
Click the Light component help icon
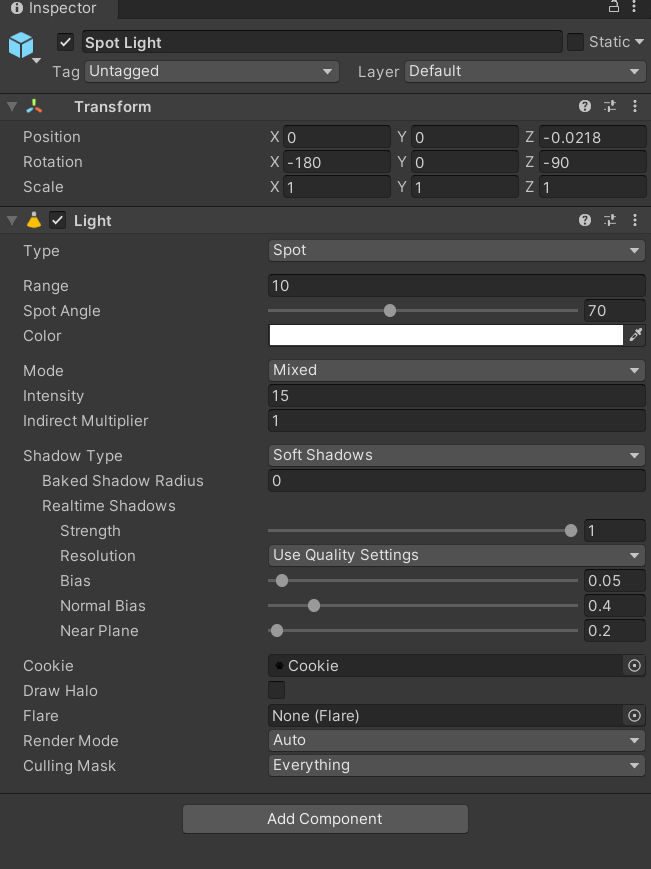(585, 220)
